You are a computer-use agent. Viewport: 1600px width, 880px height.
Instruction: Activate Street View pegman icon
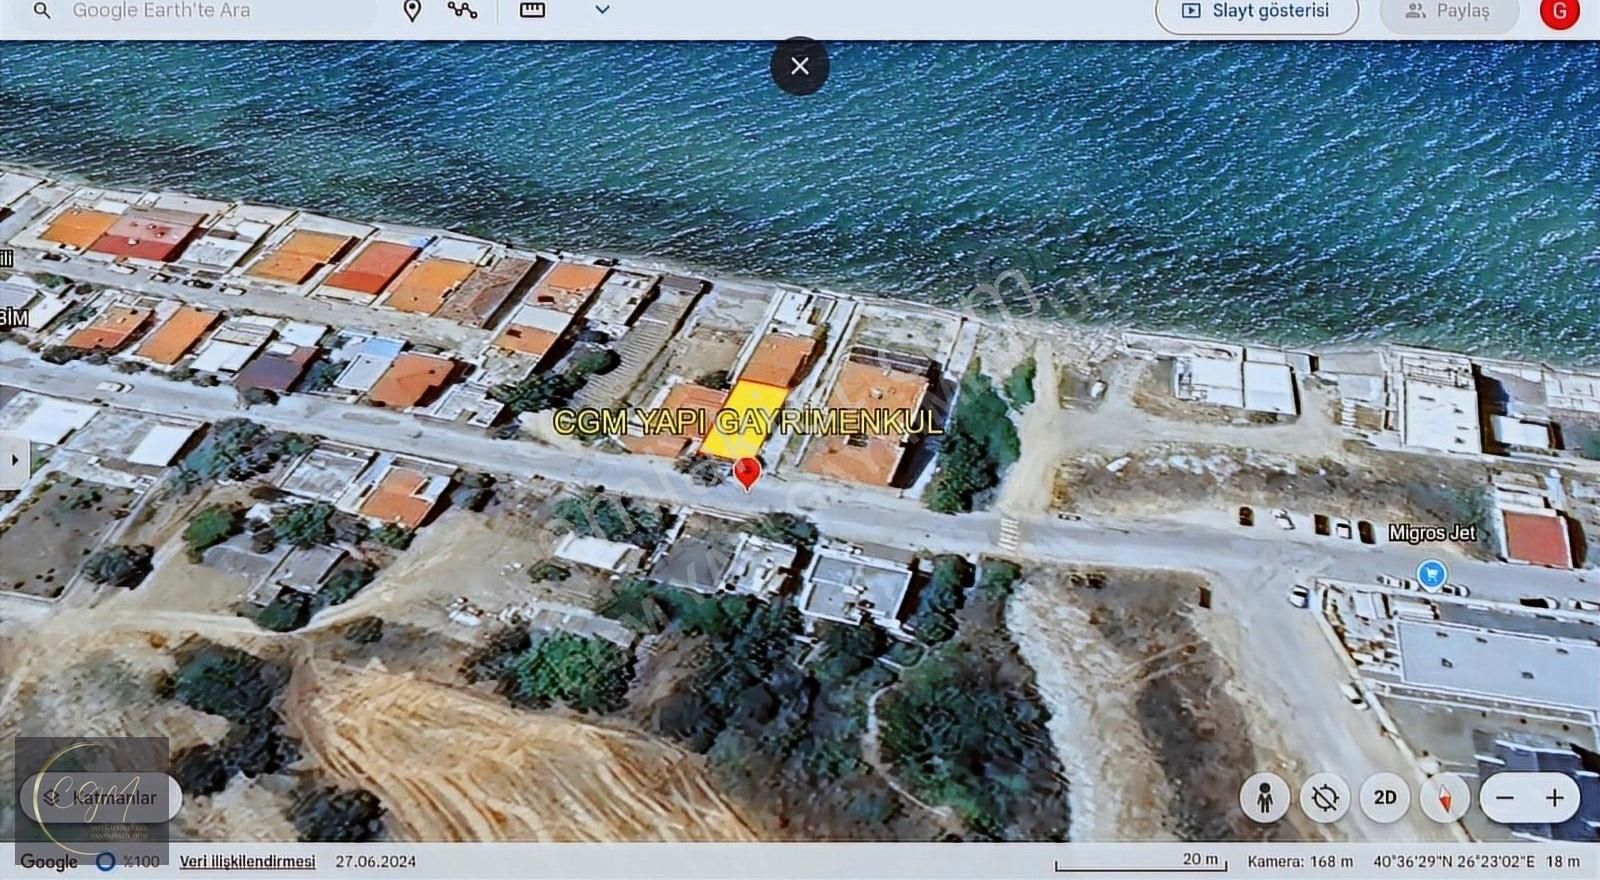tap(1265, 798)
